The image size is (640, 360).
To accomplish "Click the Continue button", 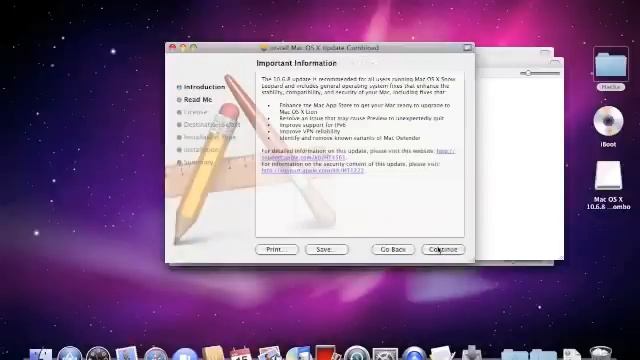I will pos(443,249).
